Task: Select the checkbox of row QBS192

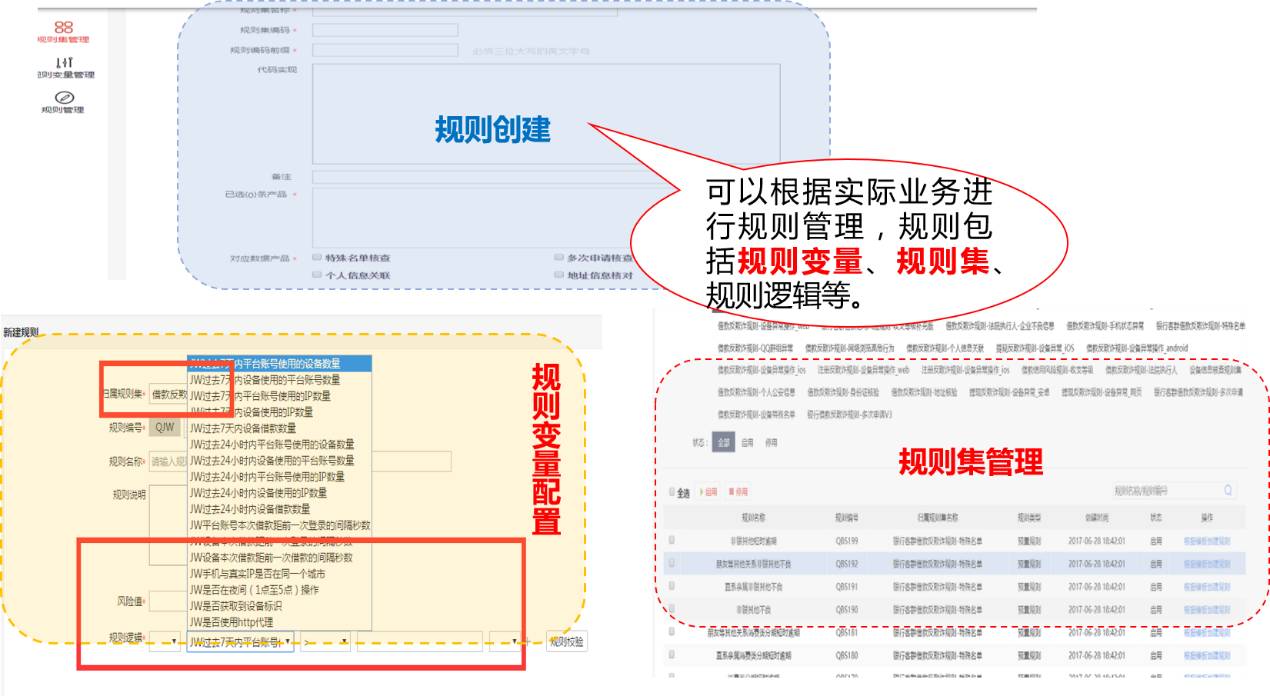Action: coord(671,563)
